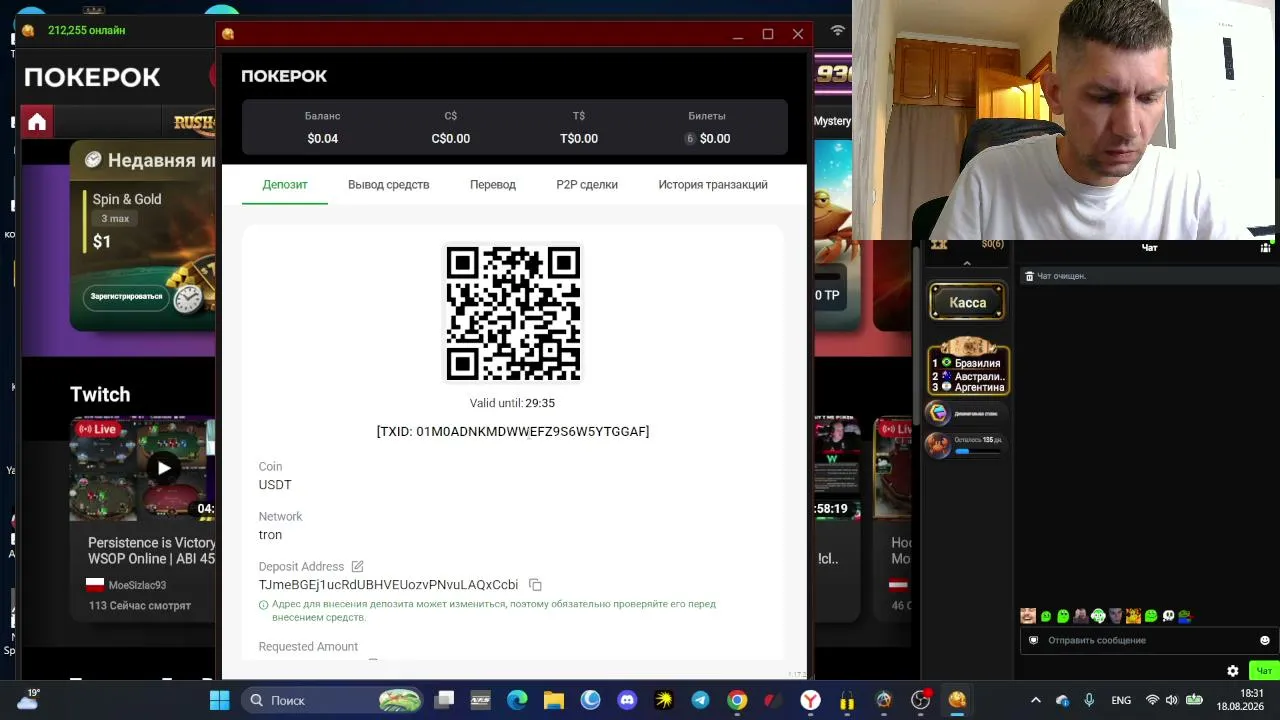Click the USDT coin value
The height and width of the screenshot is (720, 1280).
coord(275,485)
